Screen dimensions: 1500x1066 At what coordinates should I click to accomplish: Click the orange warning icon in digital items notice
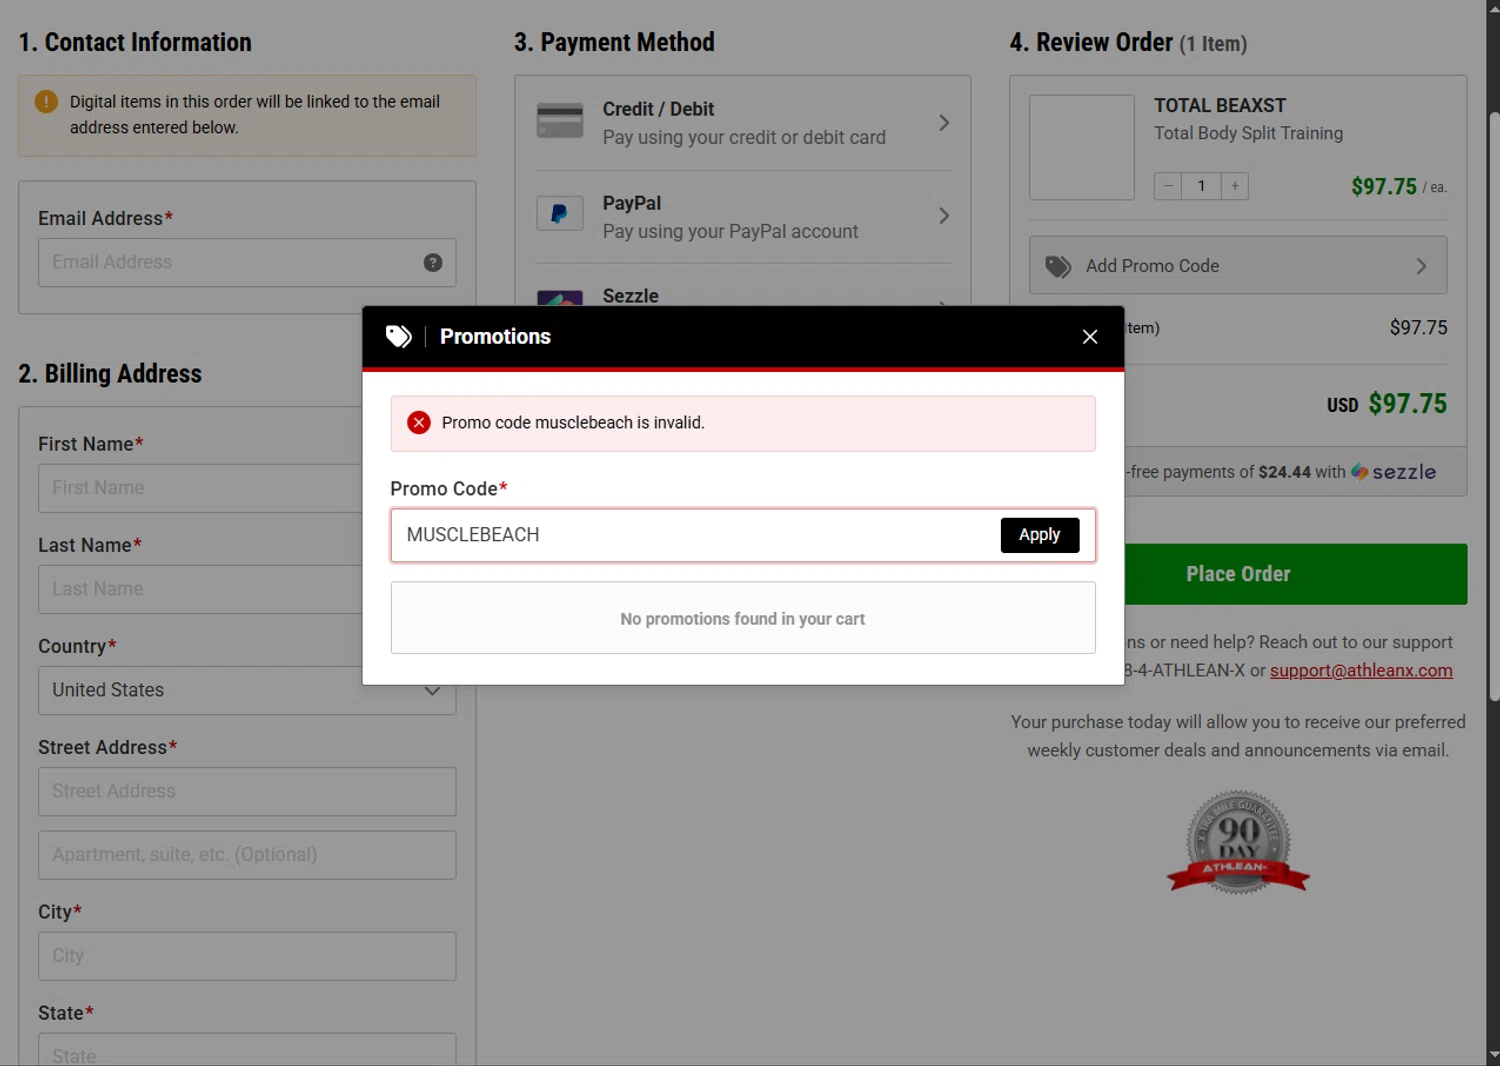(46, 102)
